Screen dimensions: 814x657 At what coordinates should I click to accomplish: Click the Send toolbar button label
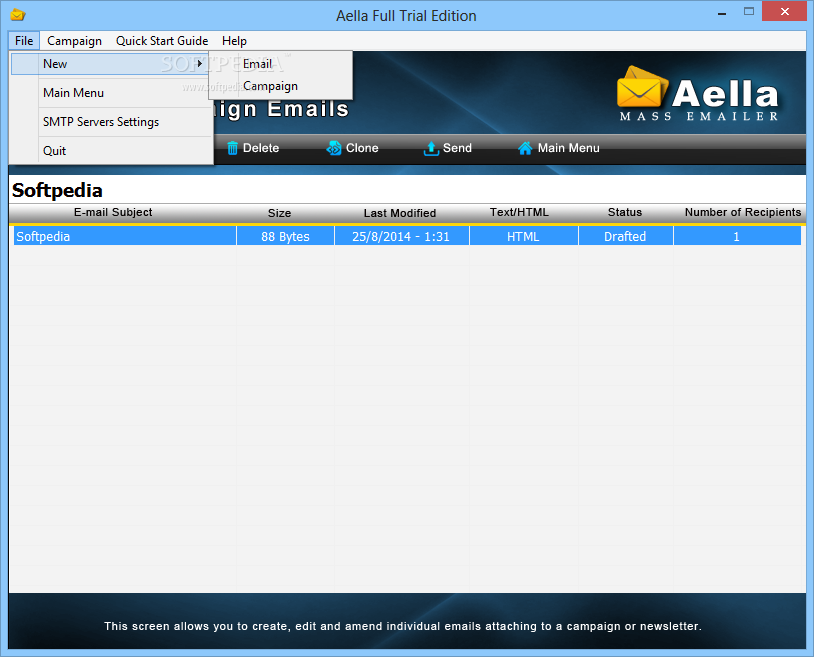click(457, 148)
